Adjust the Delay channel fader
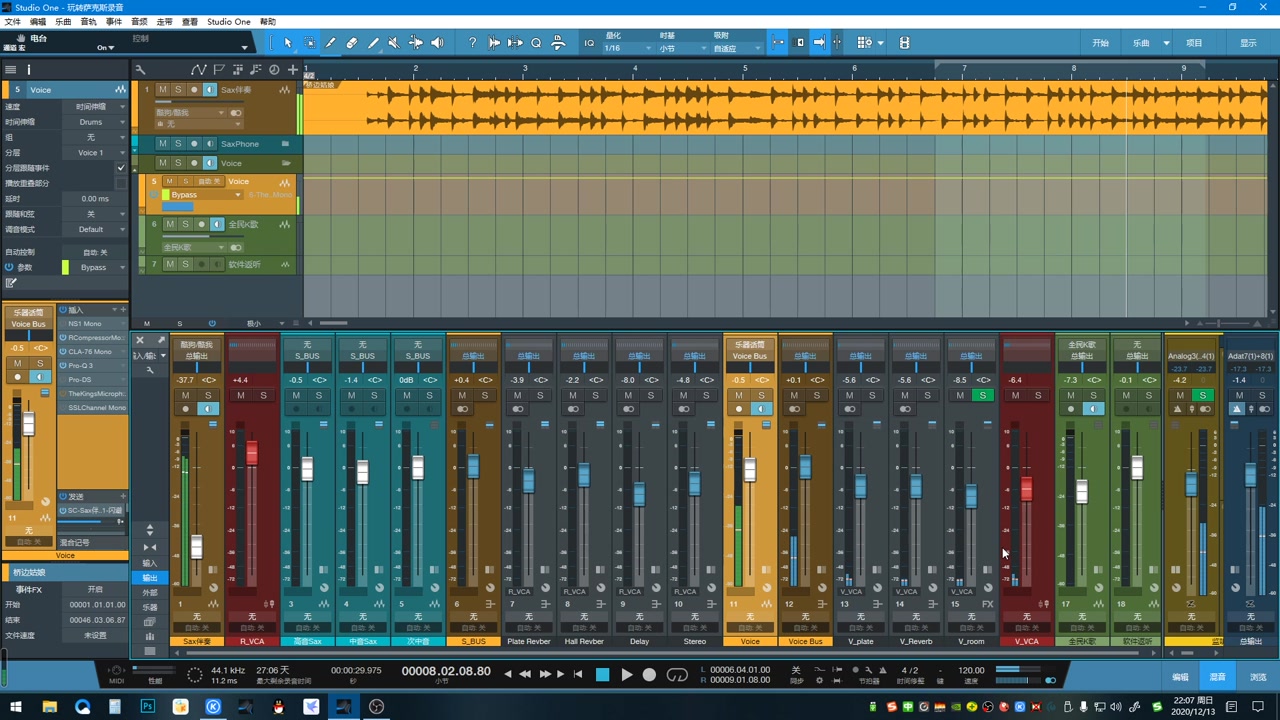 tap(639, 493)
